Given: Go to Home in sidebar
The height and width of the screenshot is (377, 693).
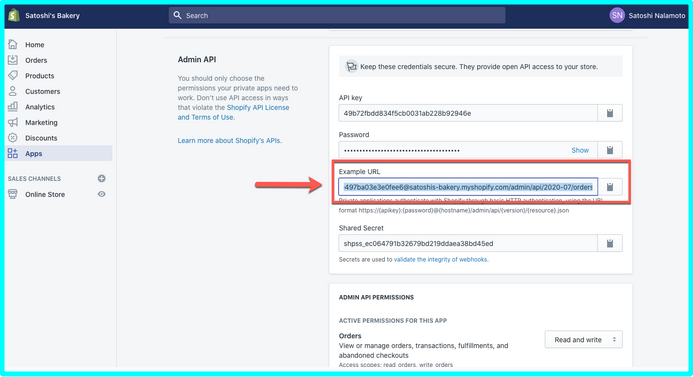Looking at the screenshot, I should [34, 45].
